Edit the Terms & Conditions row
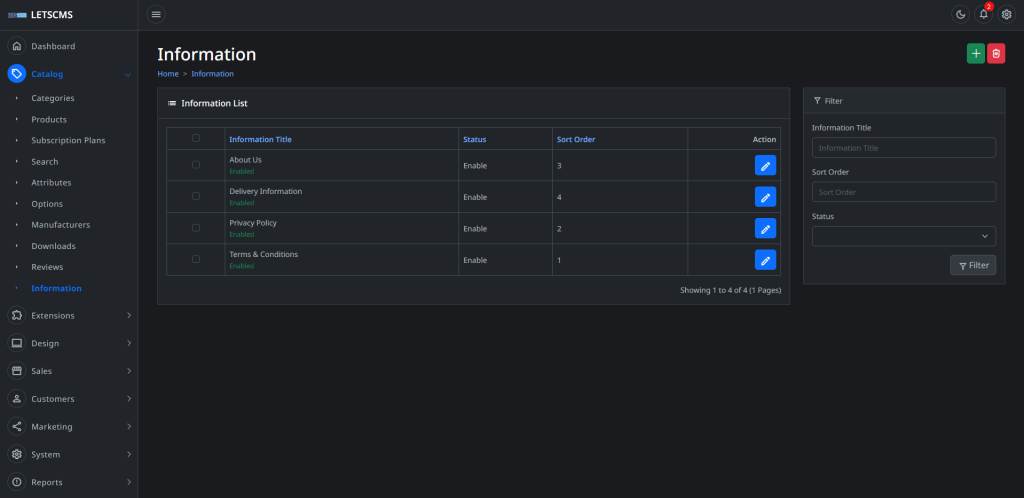 click(765, 260)
